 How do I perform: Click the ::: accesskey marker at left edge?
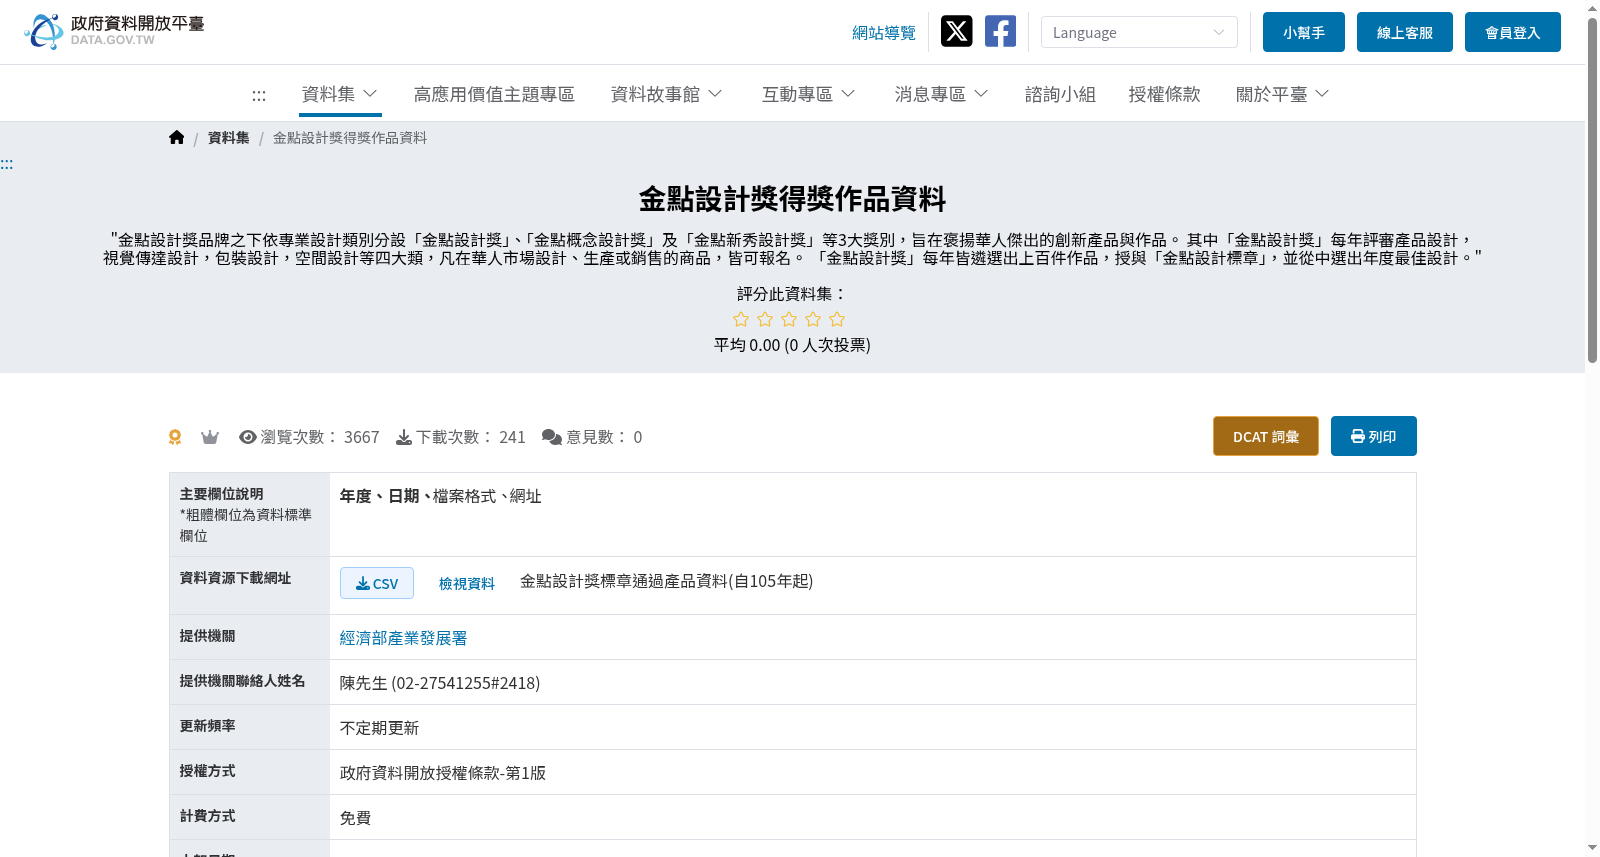7,164
